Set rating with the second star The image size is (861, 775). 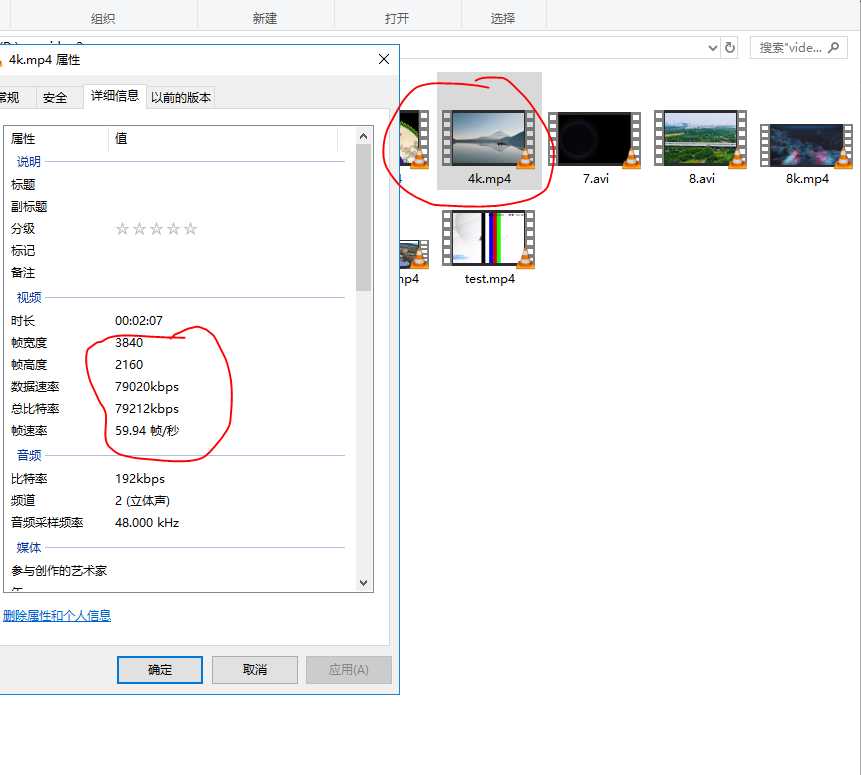pyautogui.click(x=139, y=228)
